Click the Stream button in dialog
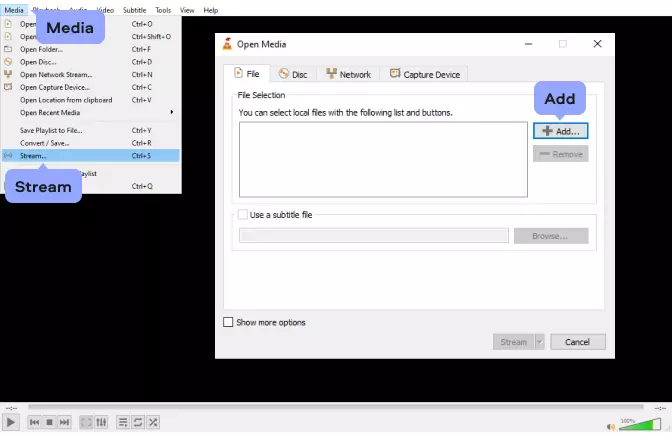Image resolution: width=672 pixels, height=433 pixels. click(x=513, y=342)
